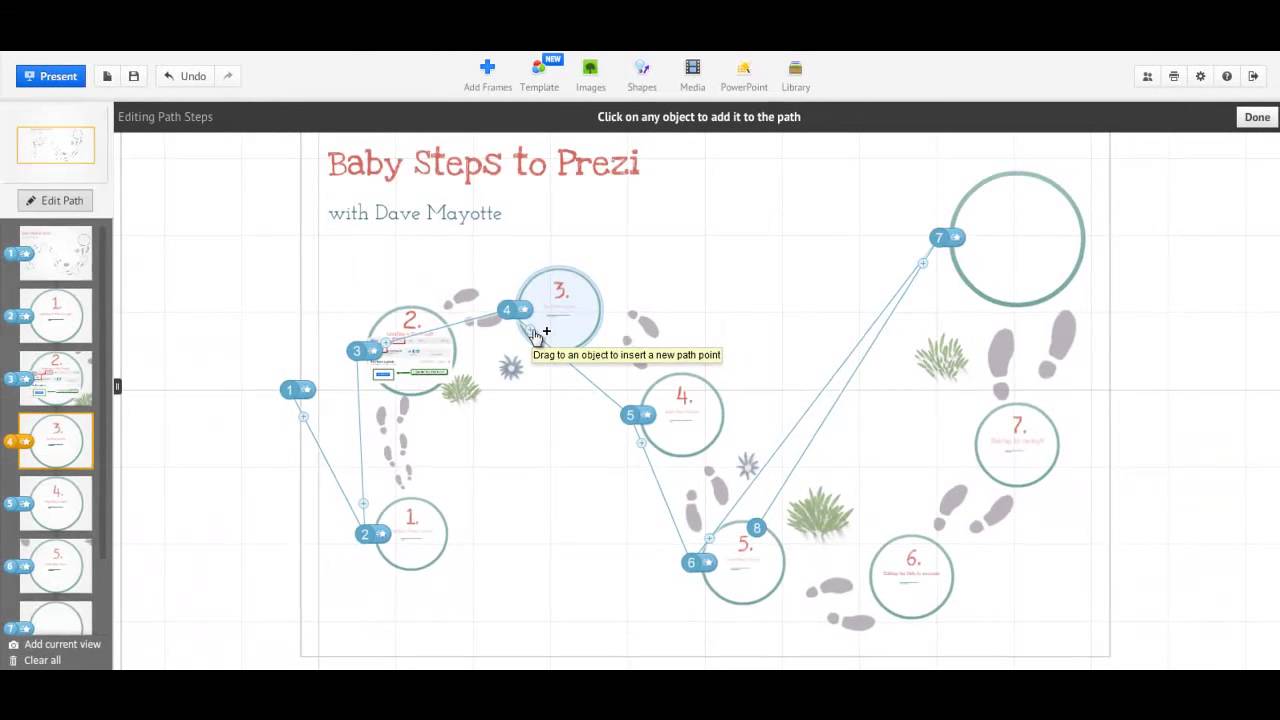Select the overview thumbnail above Edit Path
This screenshot has width=1280, height=720.
pos(56,145)
